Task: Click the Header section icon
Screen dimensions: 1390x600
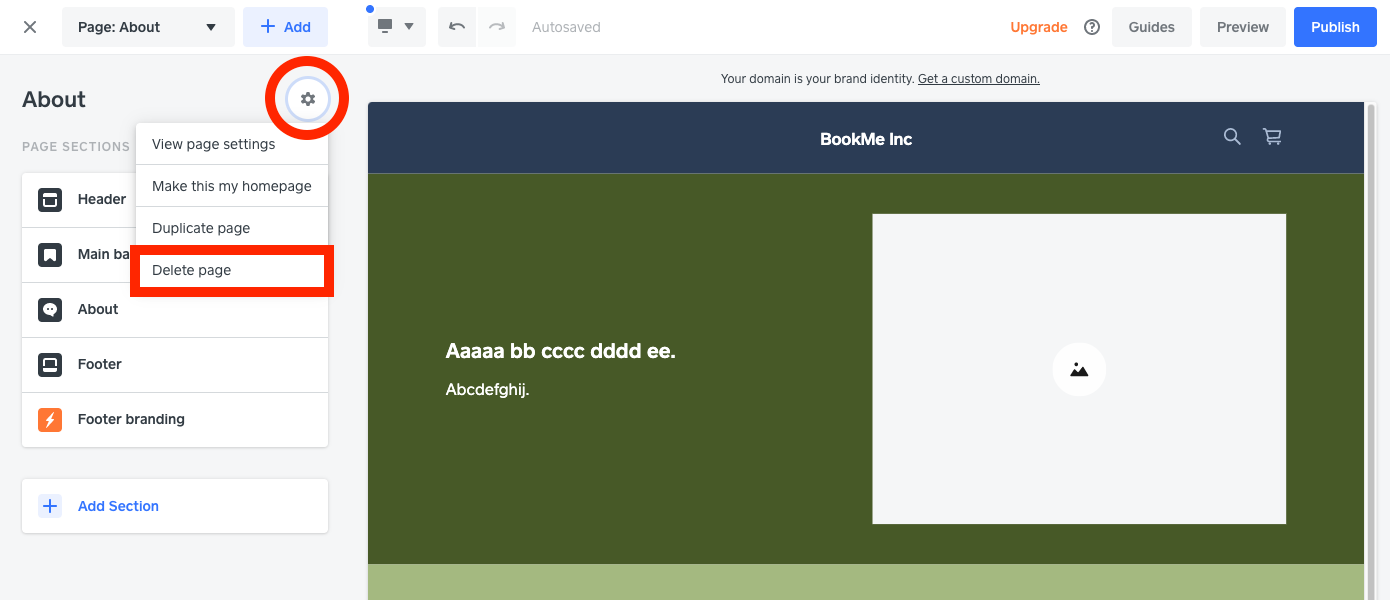Action: tap(50, 199)
